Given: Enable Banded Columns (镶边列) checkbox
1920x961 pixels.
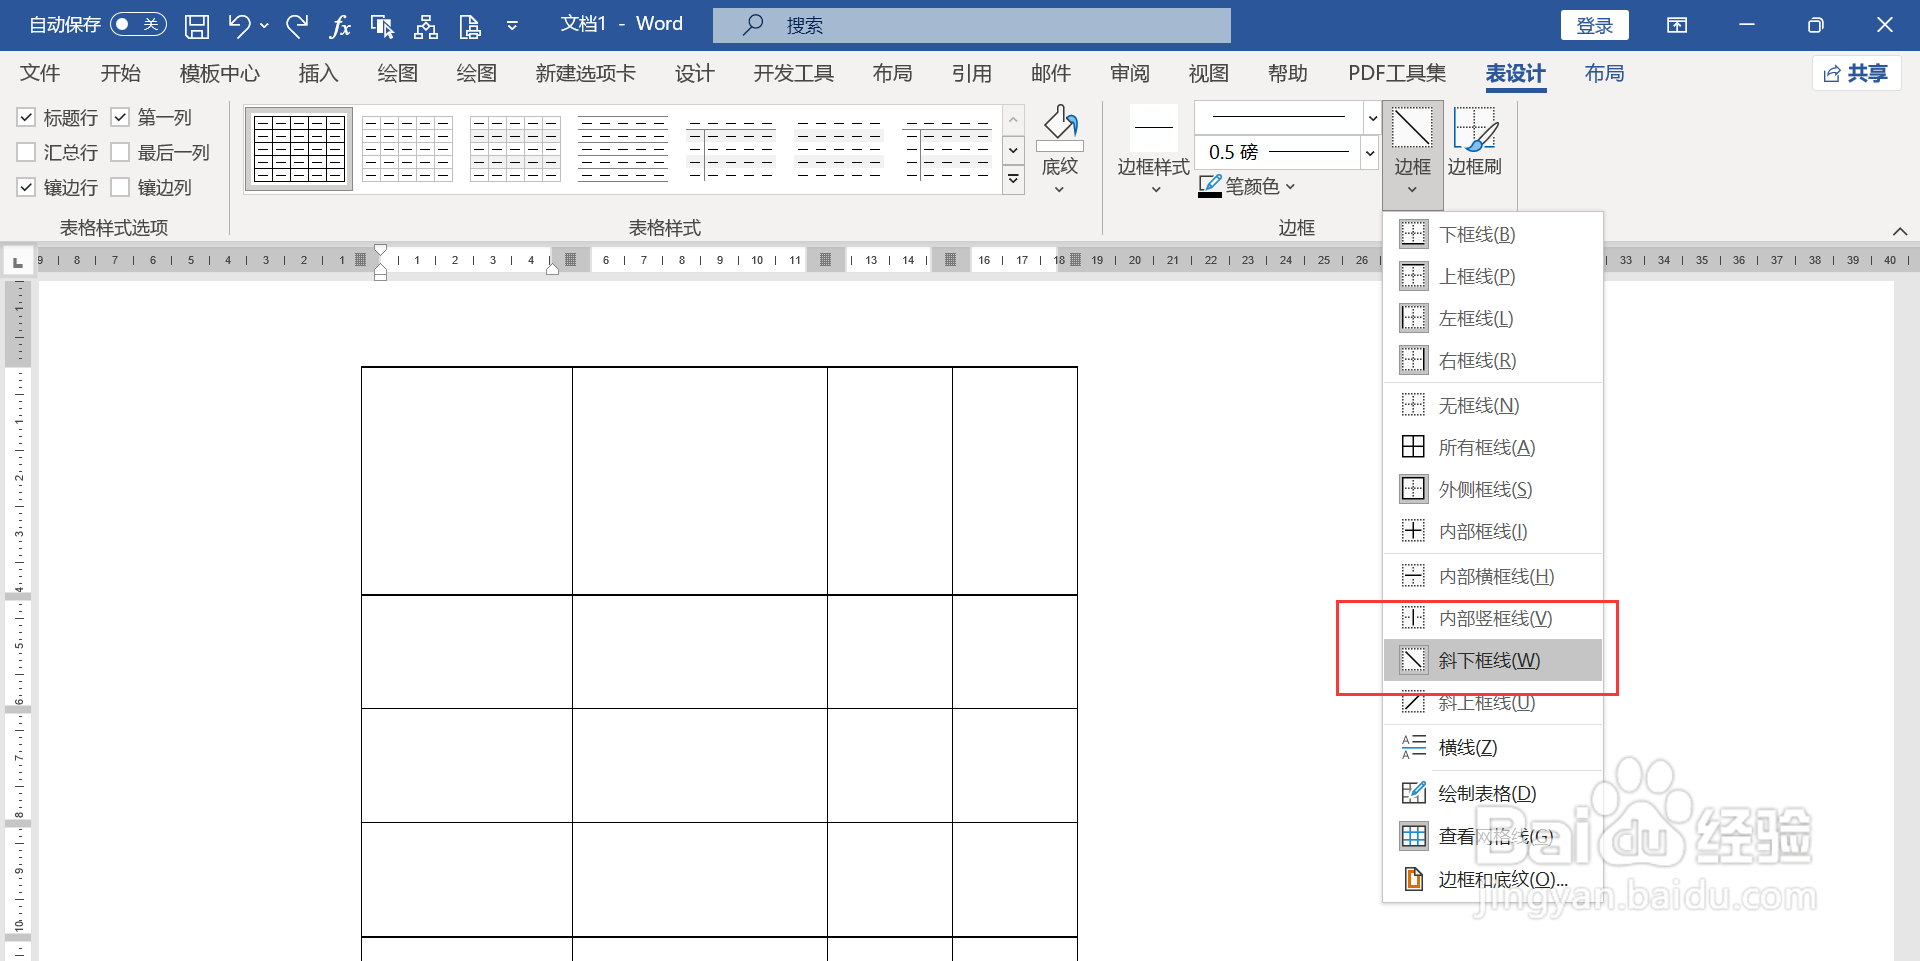Looking at the screenshot, I should 120,187.
